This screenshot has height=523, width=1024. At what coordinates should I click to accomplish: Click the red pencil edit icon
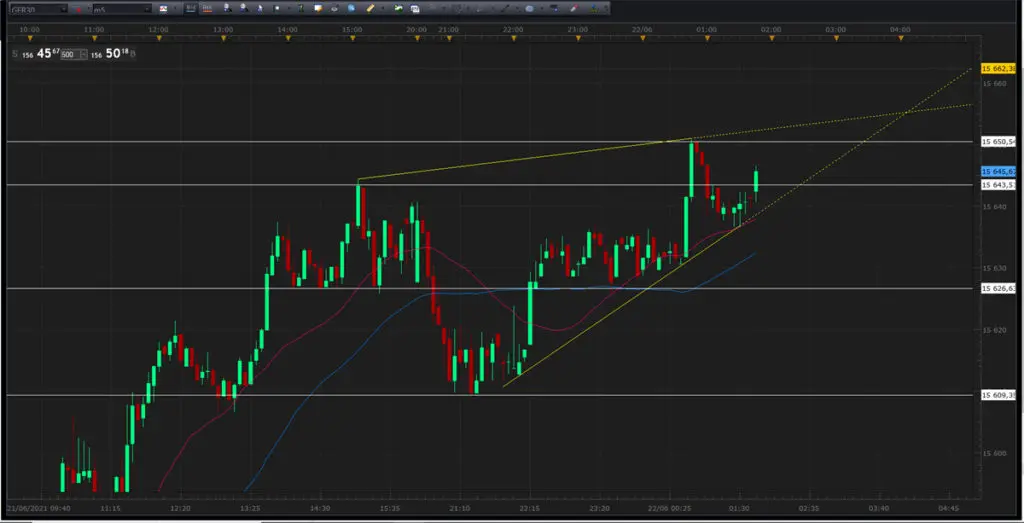tap(573, 8)
